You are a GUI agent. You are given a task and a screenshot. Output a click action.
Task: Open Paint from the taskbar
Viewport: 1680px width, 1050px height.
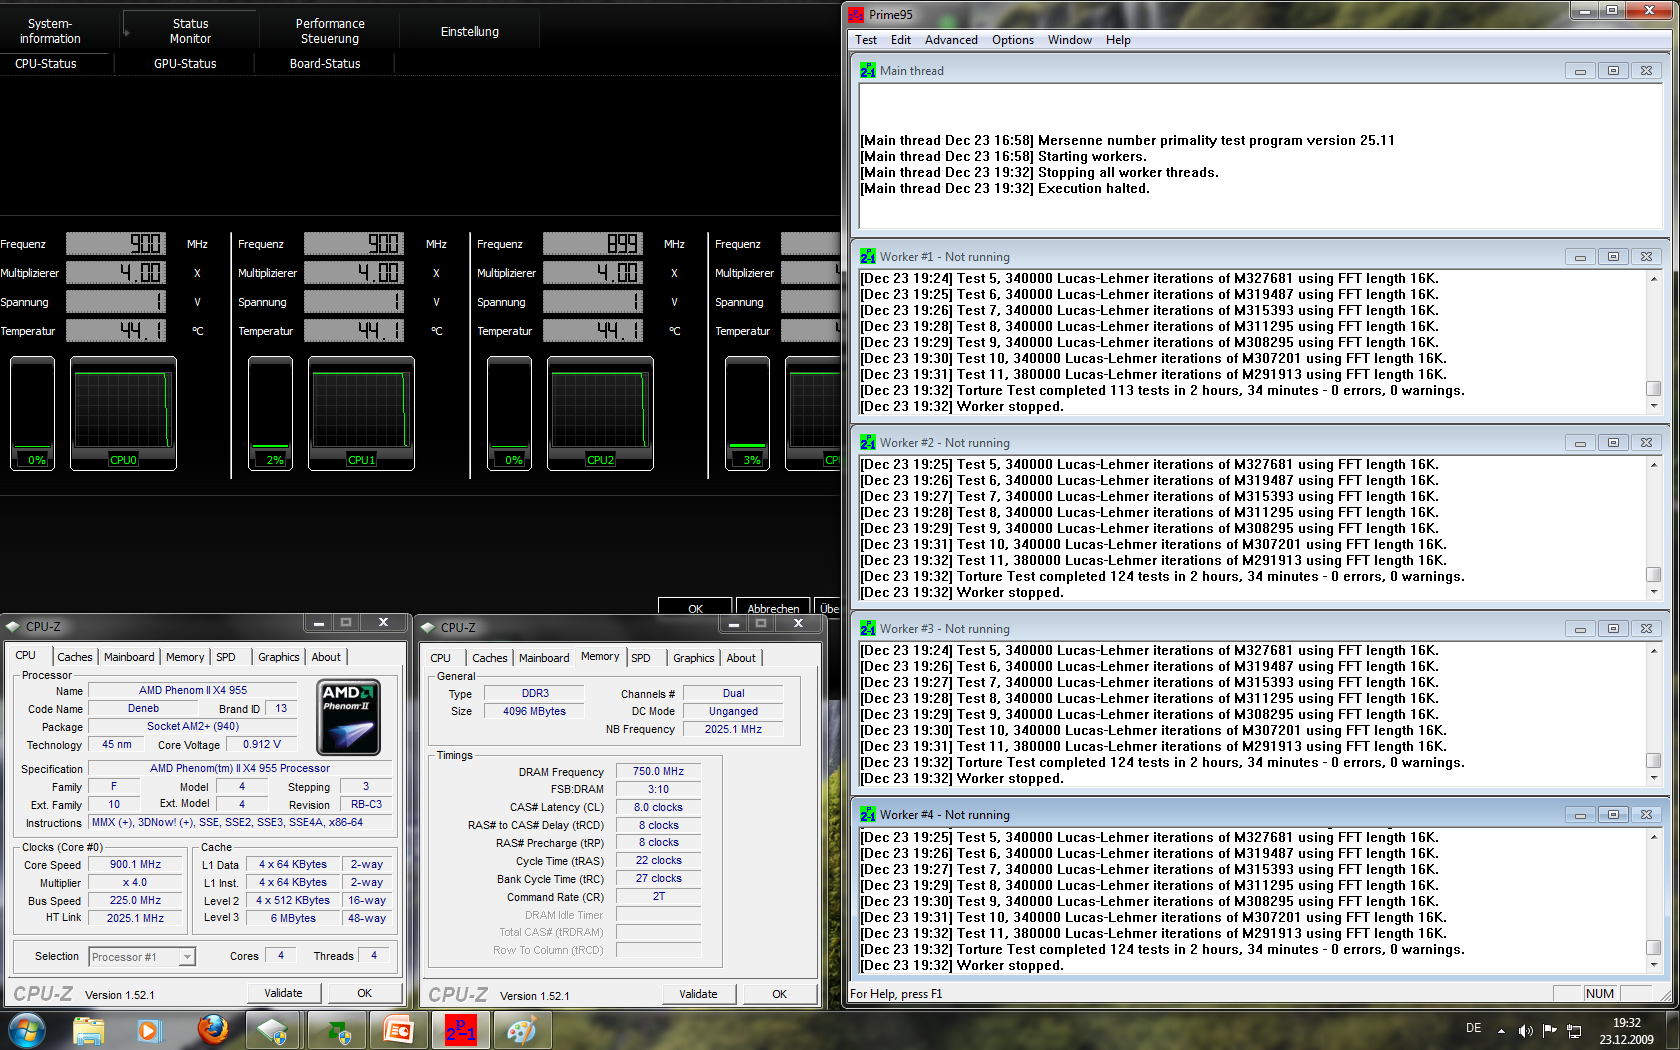click(522, 1029)
